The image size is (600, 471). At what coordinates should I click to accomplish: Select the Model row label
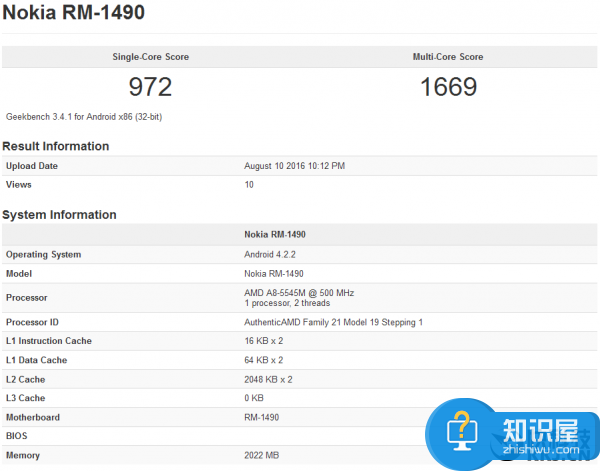[x=19, y=274]
